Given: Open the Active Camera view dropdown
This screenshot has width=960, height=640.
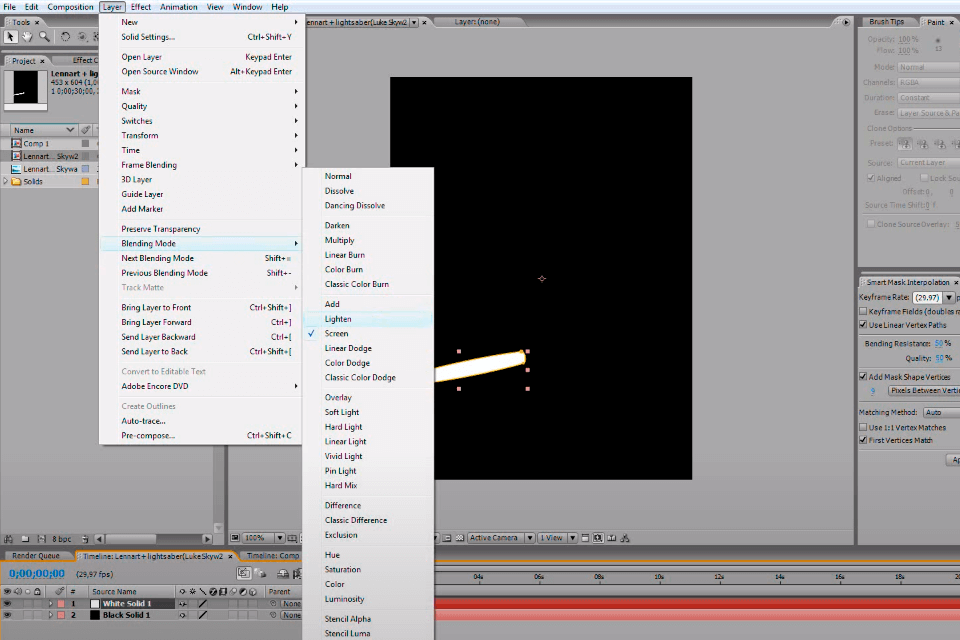Looking at the screenshot, I should [x=500, y=537].
